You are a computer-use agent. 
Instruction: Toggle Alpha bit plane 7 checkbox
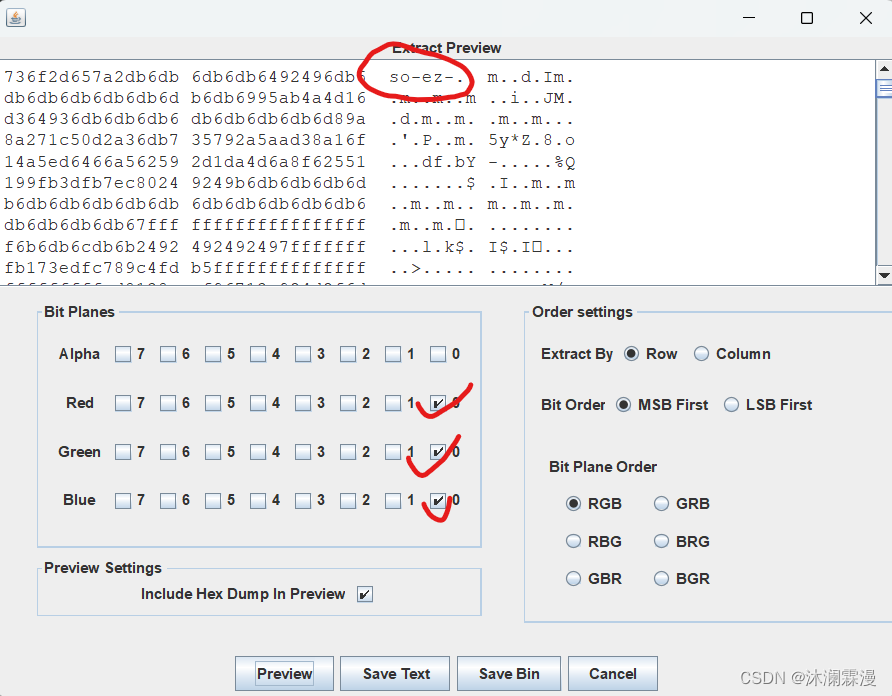123,355
